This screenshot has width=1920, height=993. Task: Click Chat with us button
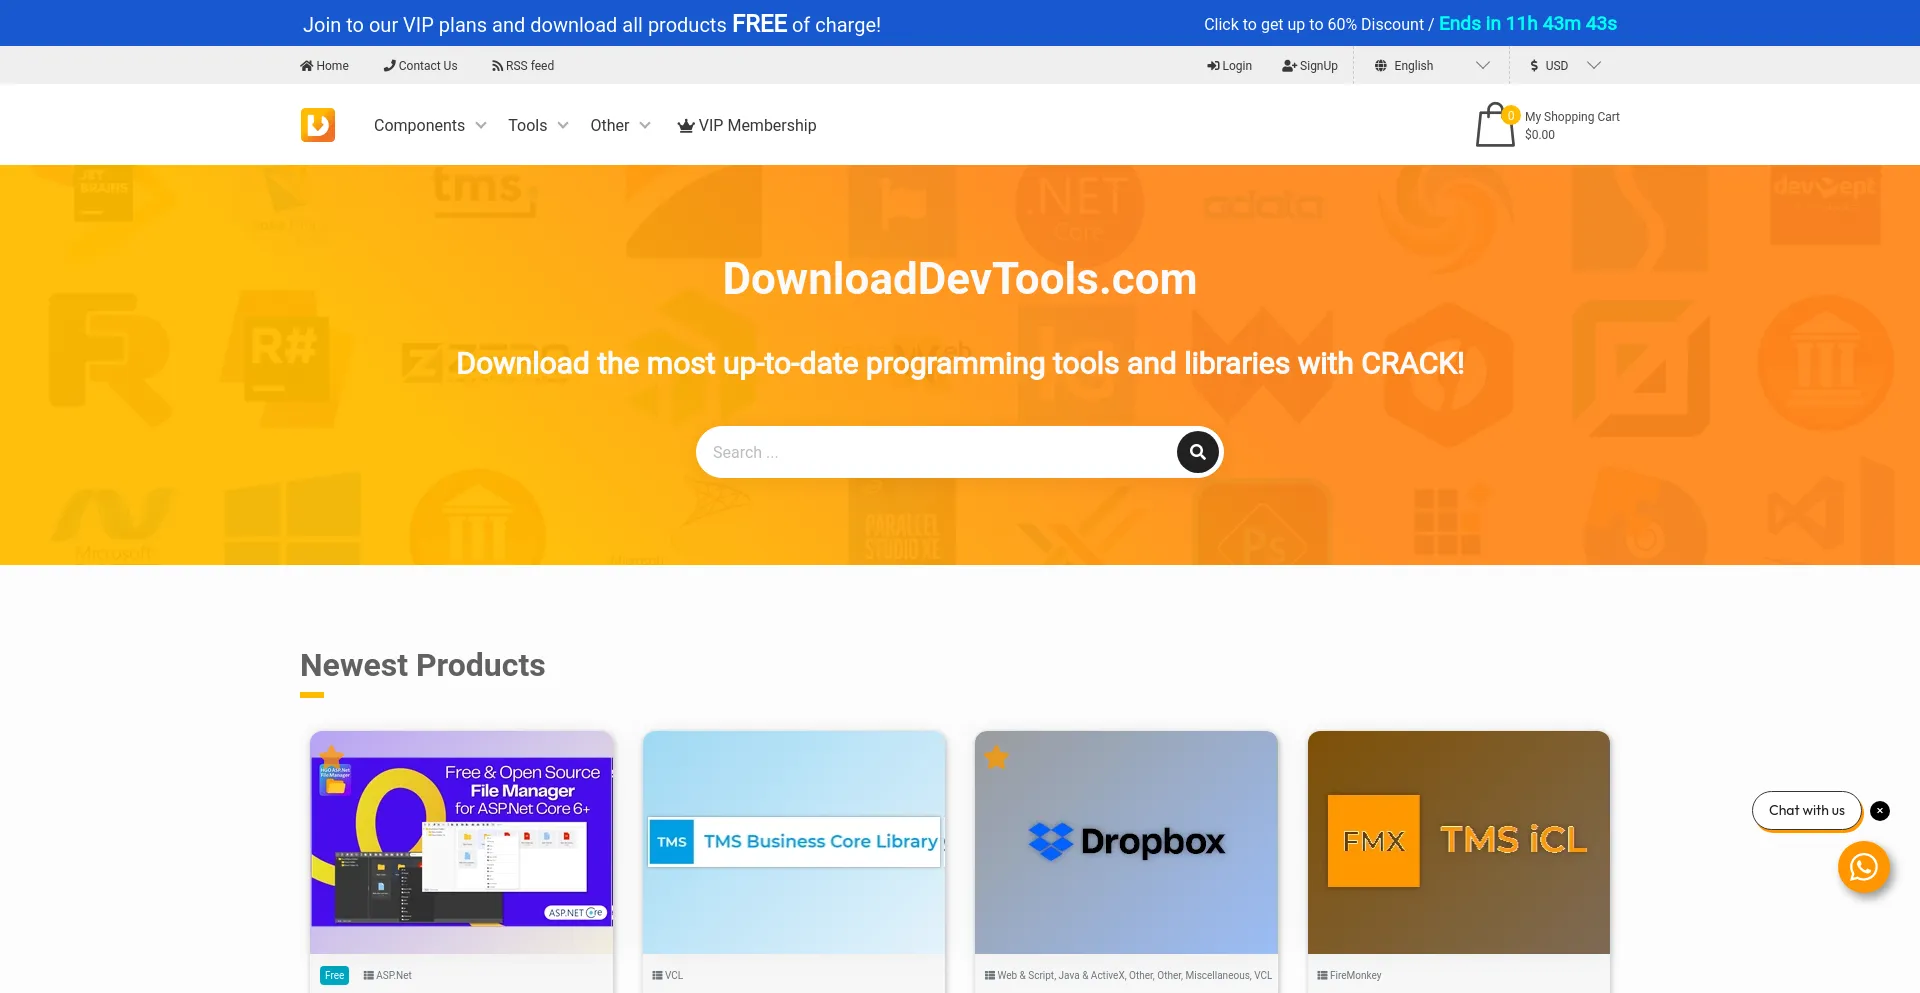(1806, 811)
